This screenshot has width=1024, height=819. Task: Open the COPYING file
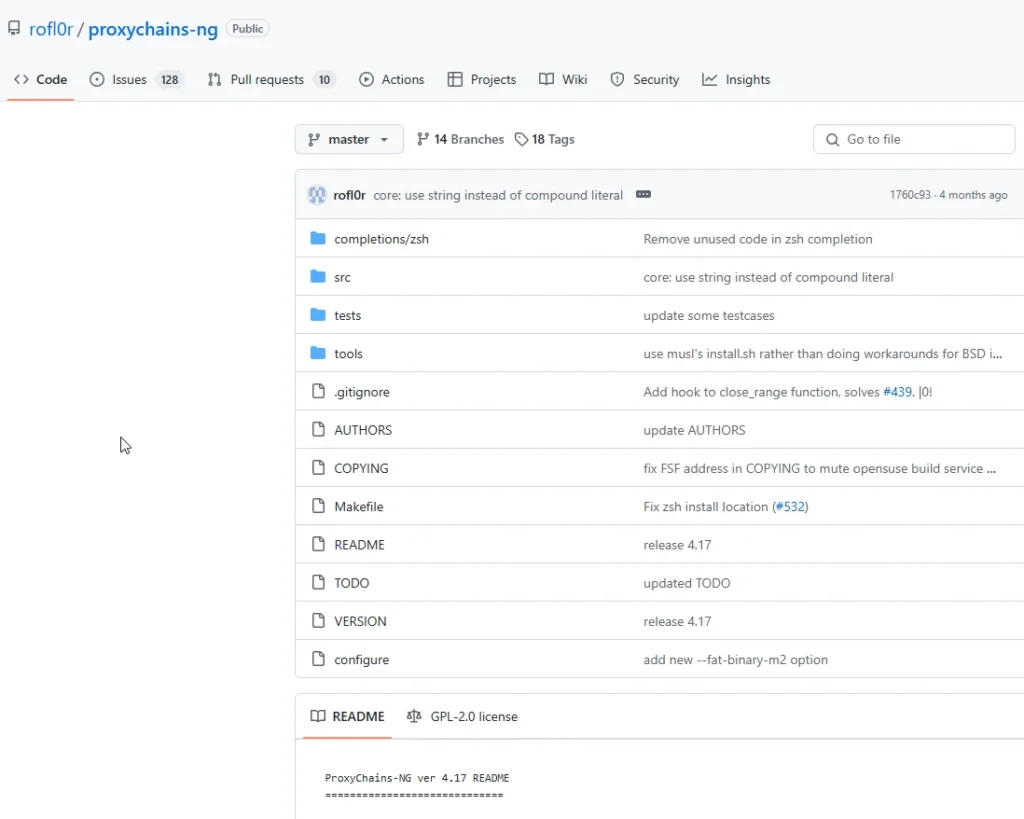pyautogui.click(x=361, y=468)
